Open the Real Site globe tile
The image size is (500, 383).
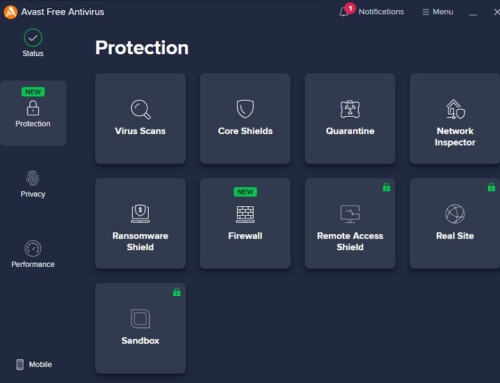pos(455,223)
